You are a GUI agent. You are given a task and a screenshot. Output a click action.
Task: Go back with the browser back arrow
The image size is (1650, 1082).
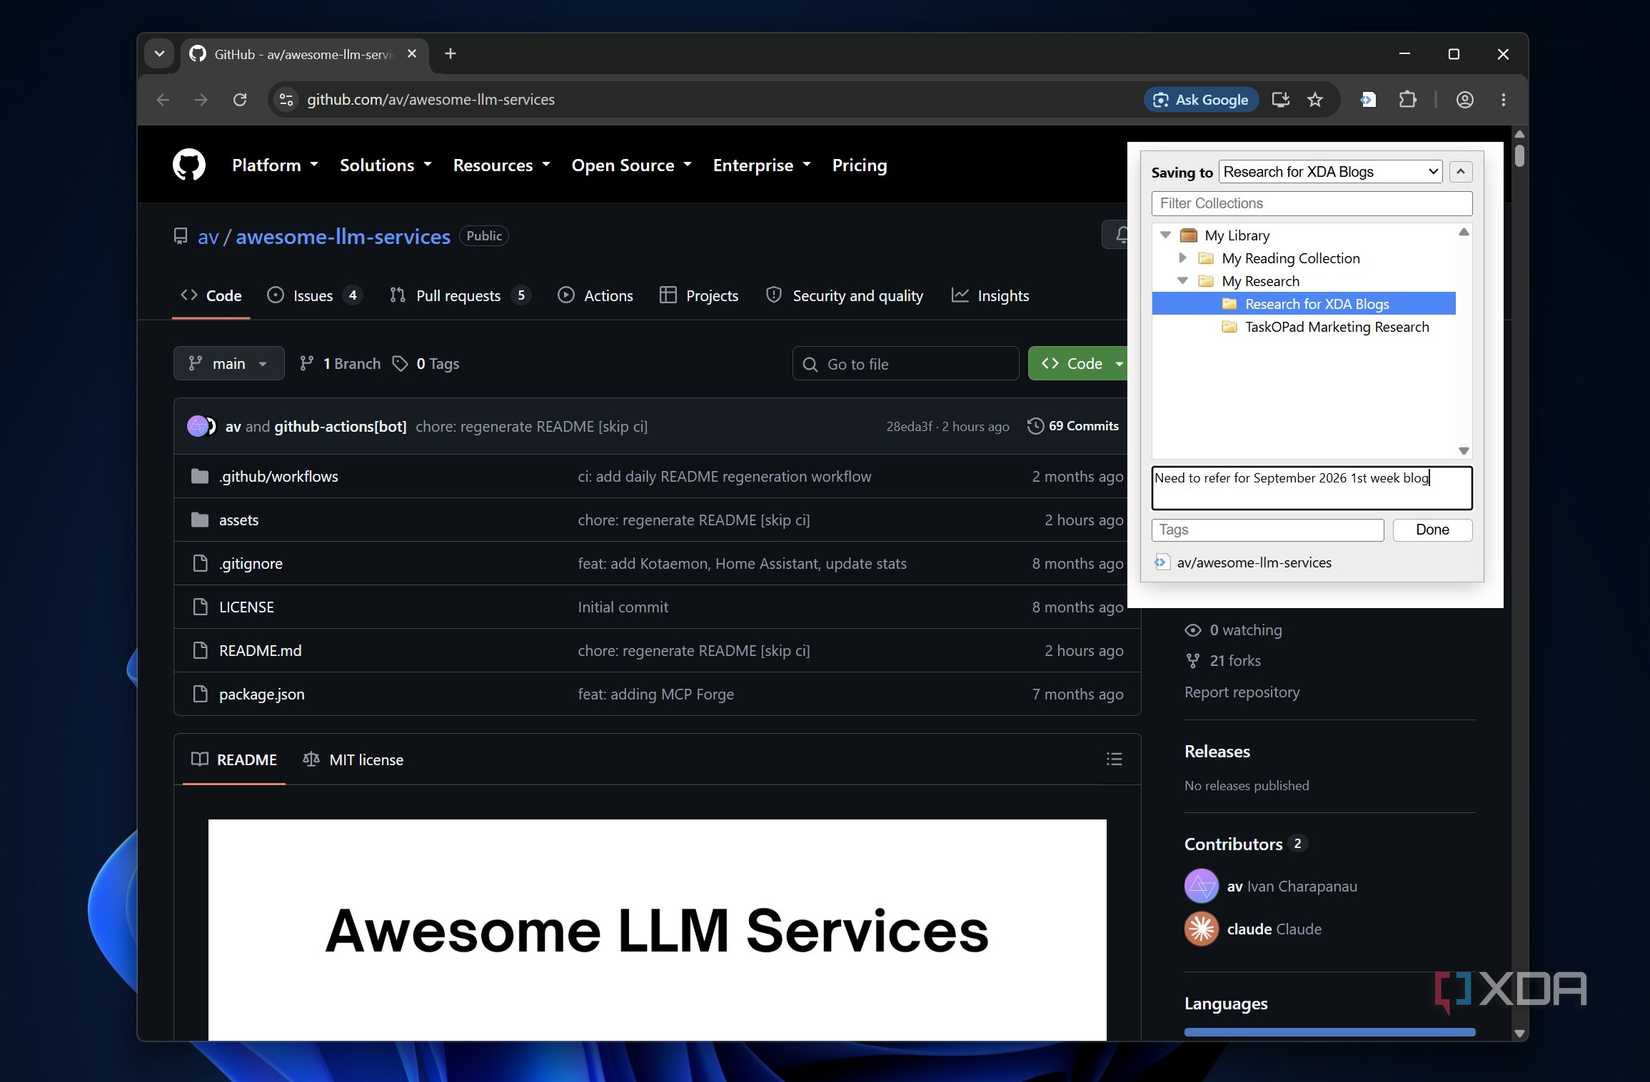163,100
